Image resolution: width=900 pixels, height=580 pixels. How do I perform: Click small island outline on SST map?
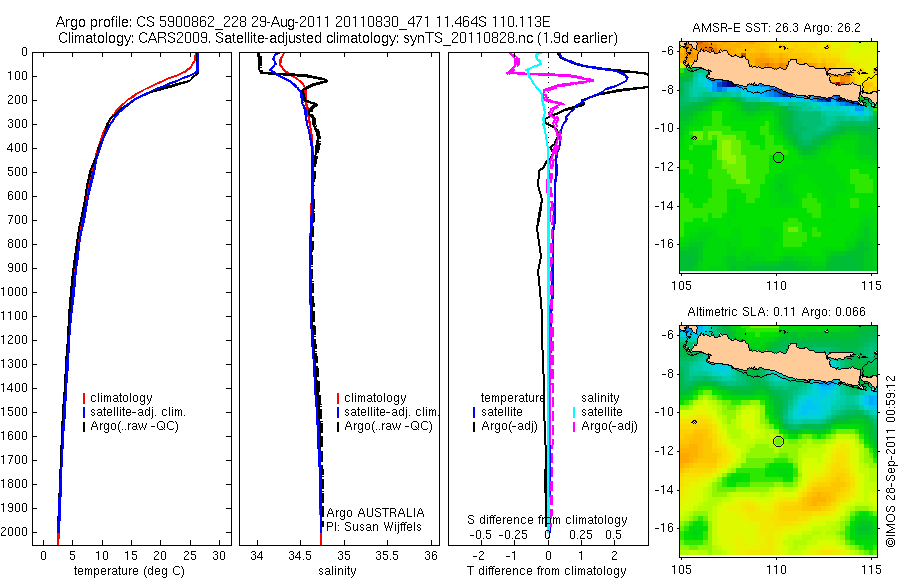click(x=695, y=138)
